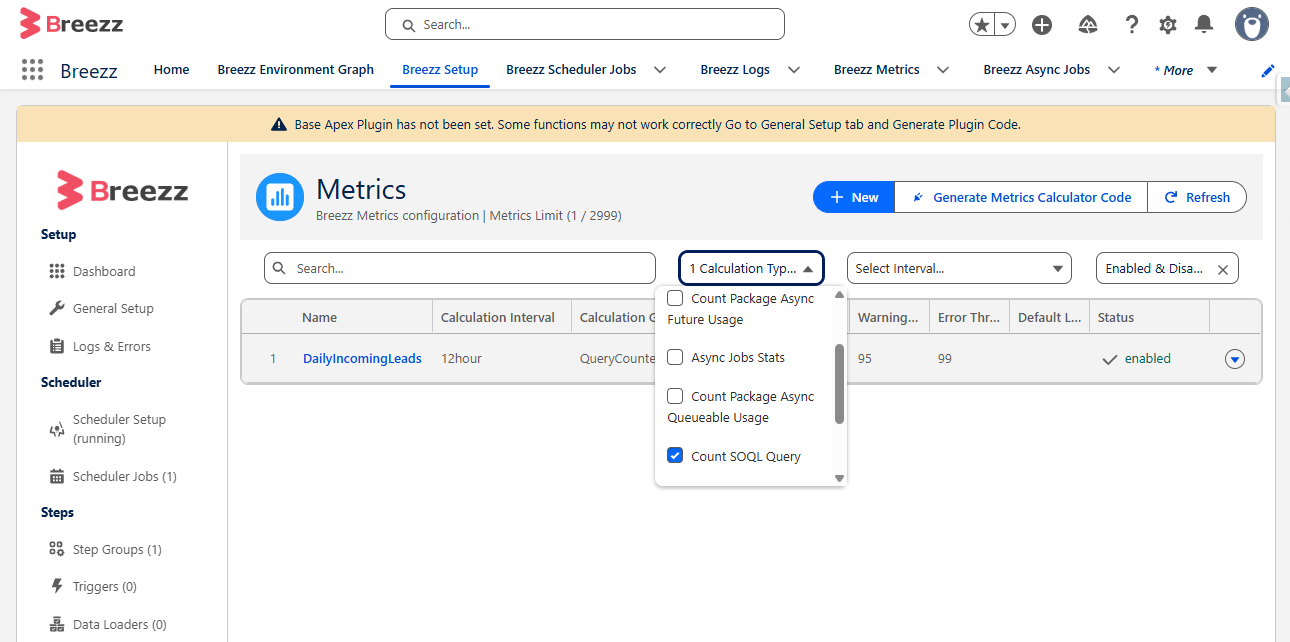Screen dimensions: 1290x642
Task: Open Triggers (0) sidebar item
Action: [93, 586]
